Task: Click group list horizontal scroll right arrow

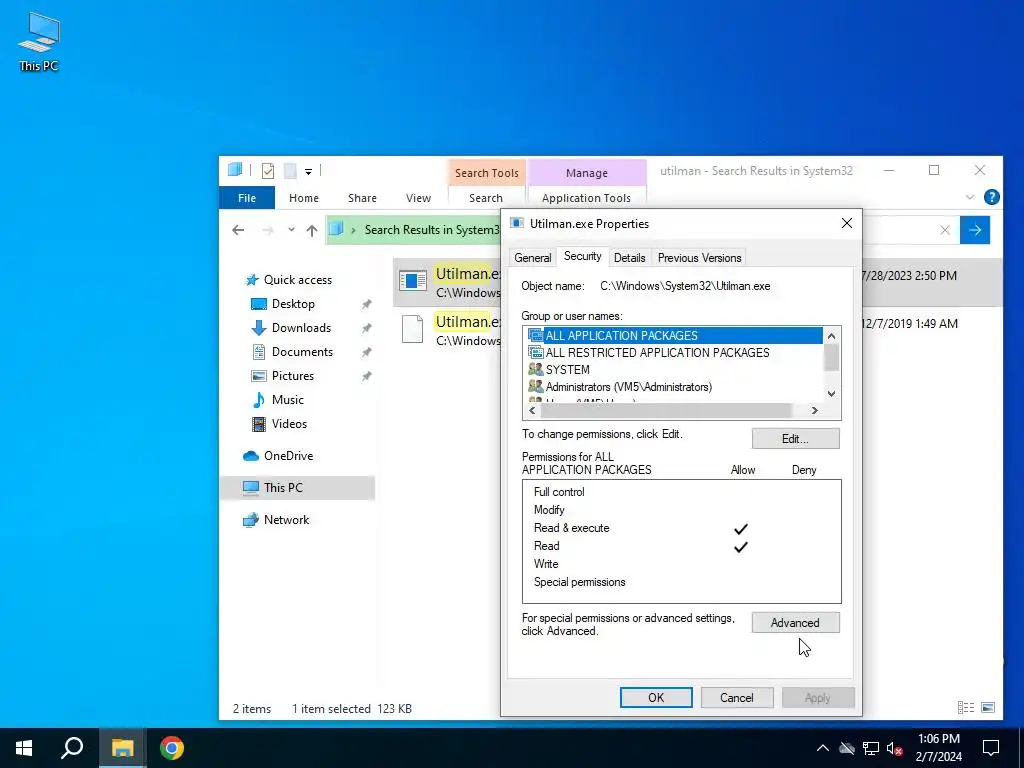Action: tap(814, 410)
